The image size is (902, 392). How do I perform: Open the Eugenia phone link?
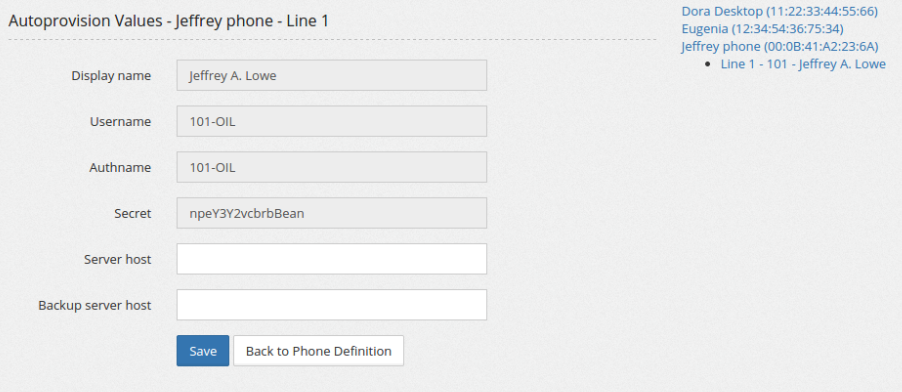pos(762,28)
